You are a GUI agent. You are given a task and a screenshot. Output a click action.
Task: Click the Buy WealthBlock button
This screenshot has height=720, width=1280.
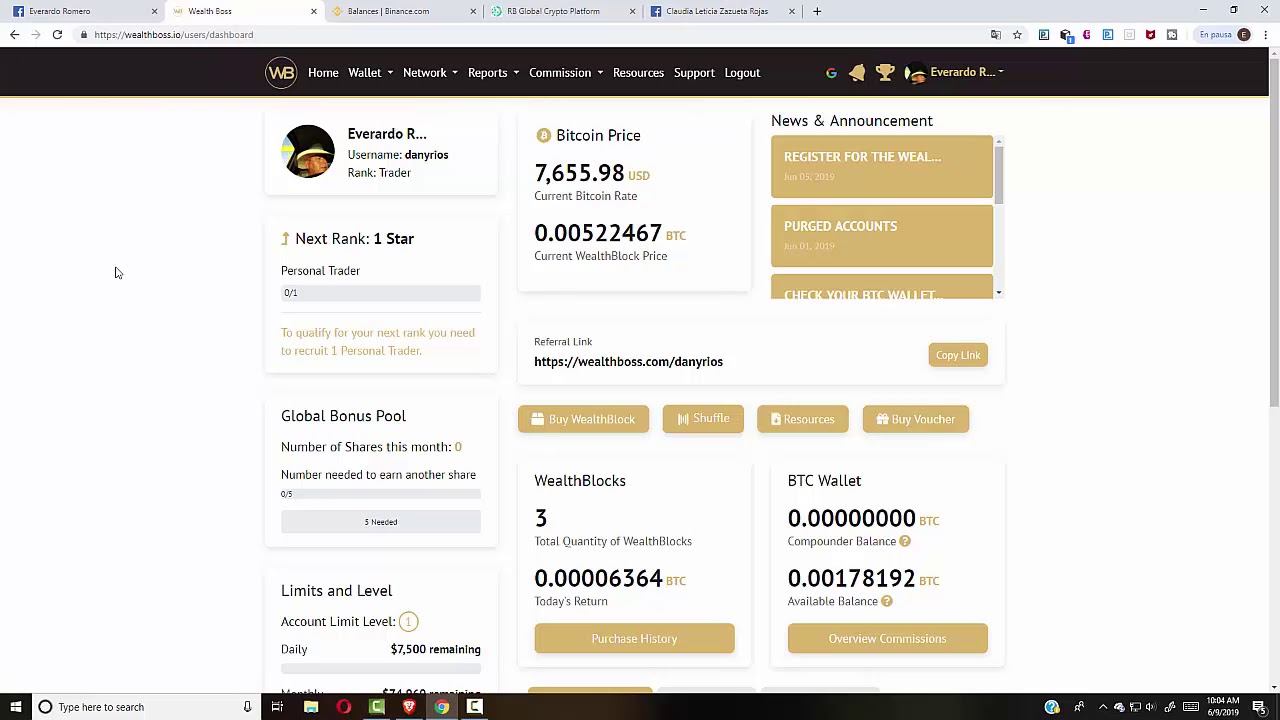tap(583, 419)
